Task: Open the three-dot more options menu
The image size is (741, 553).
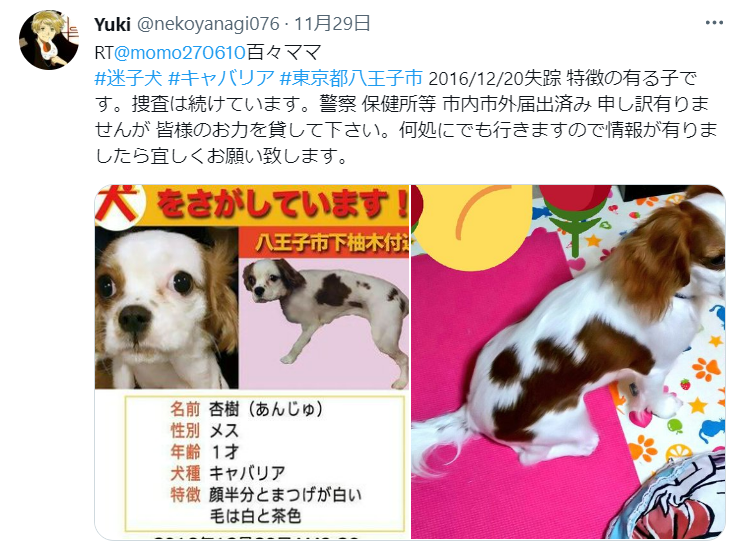Action: pos(714,23)
